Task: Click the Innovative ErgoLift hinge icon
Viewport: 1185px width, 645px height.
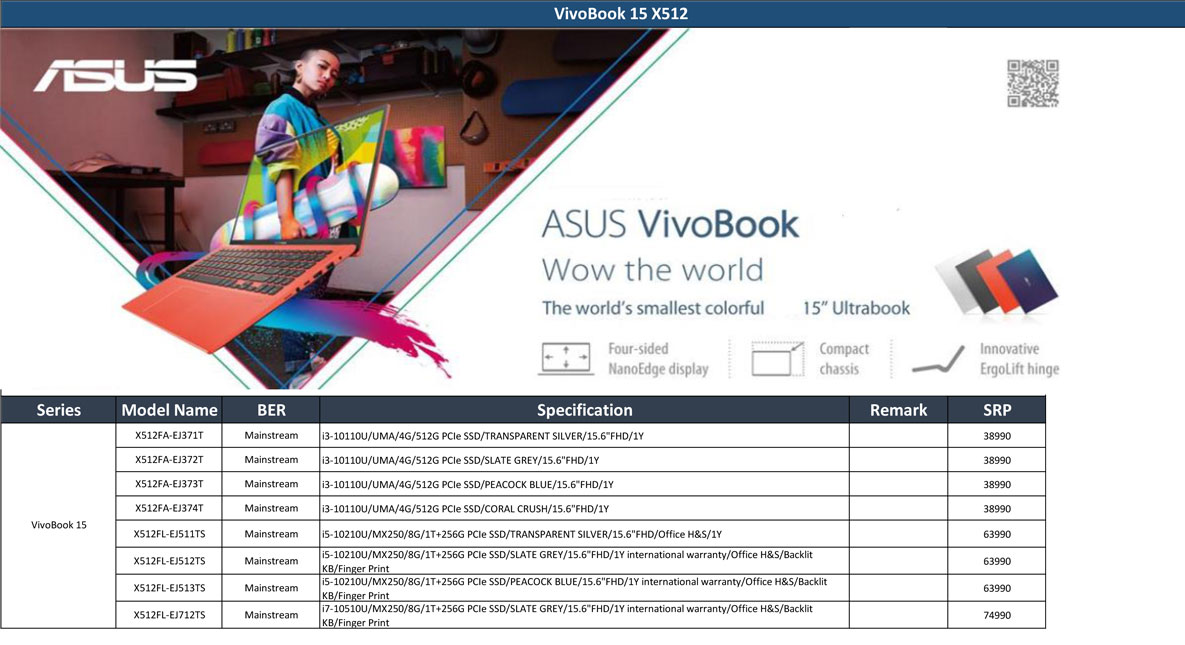Action: [x=938, y=359]
